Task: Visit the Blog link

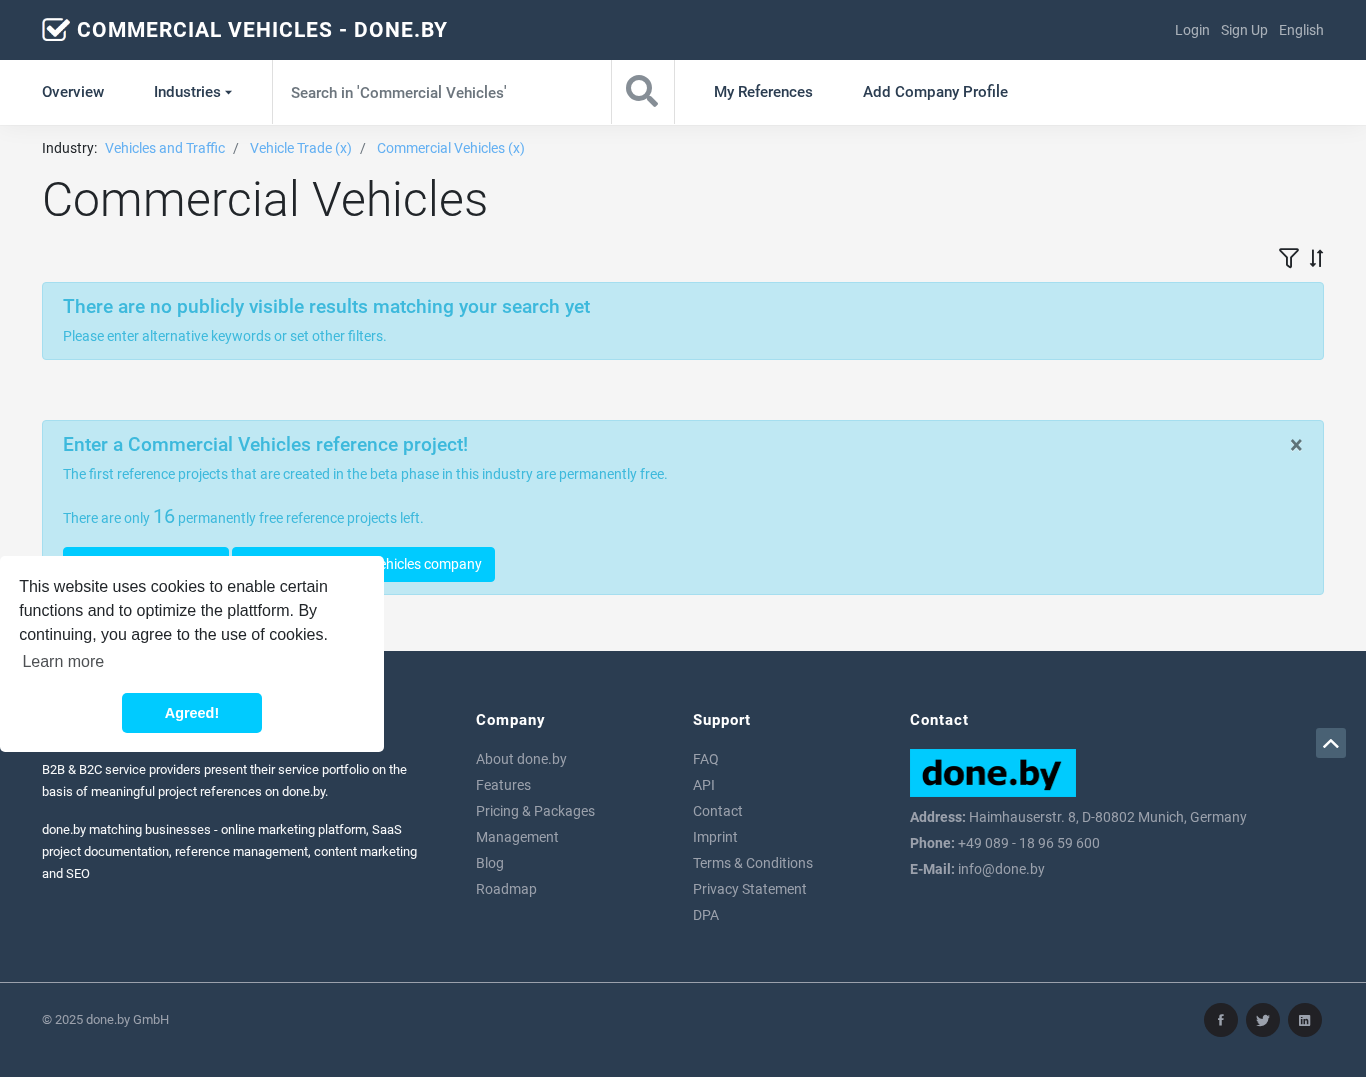Action: click(x=490, y=863)
